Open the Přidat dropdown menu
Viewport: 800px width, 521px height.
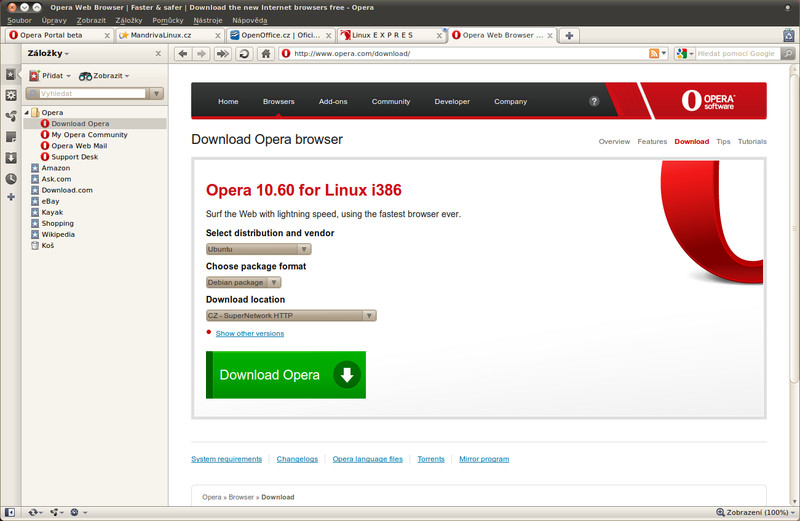coord(50,76)
